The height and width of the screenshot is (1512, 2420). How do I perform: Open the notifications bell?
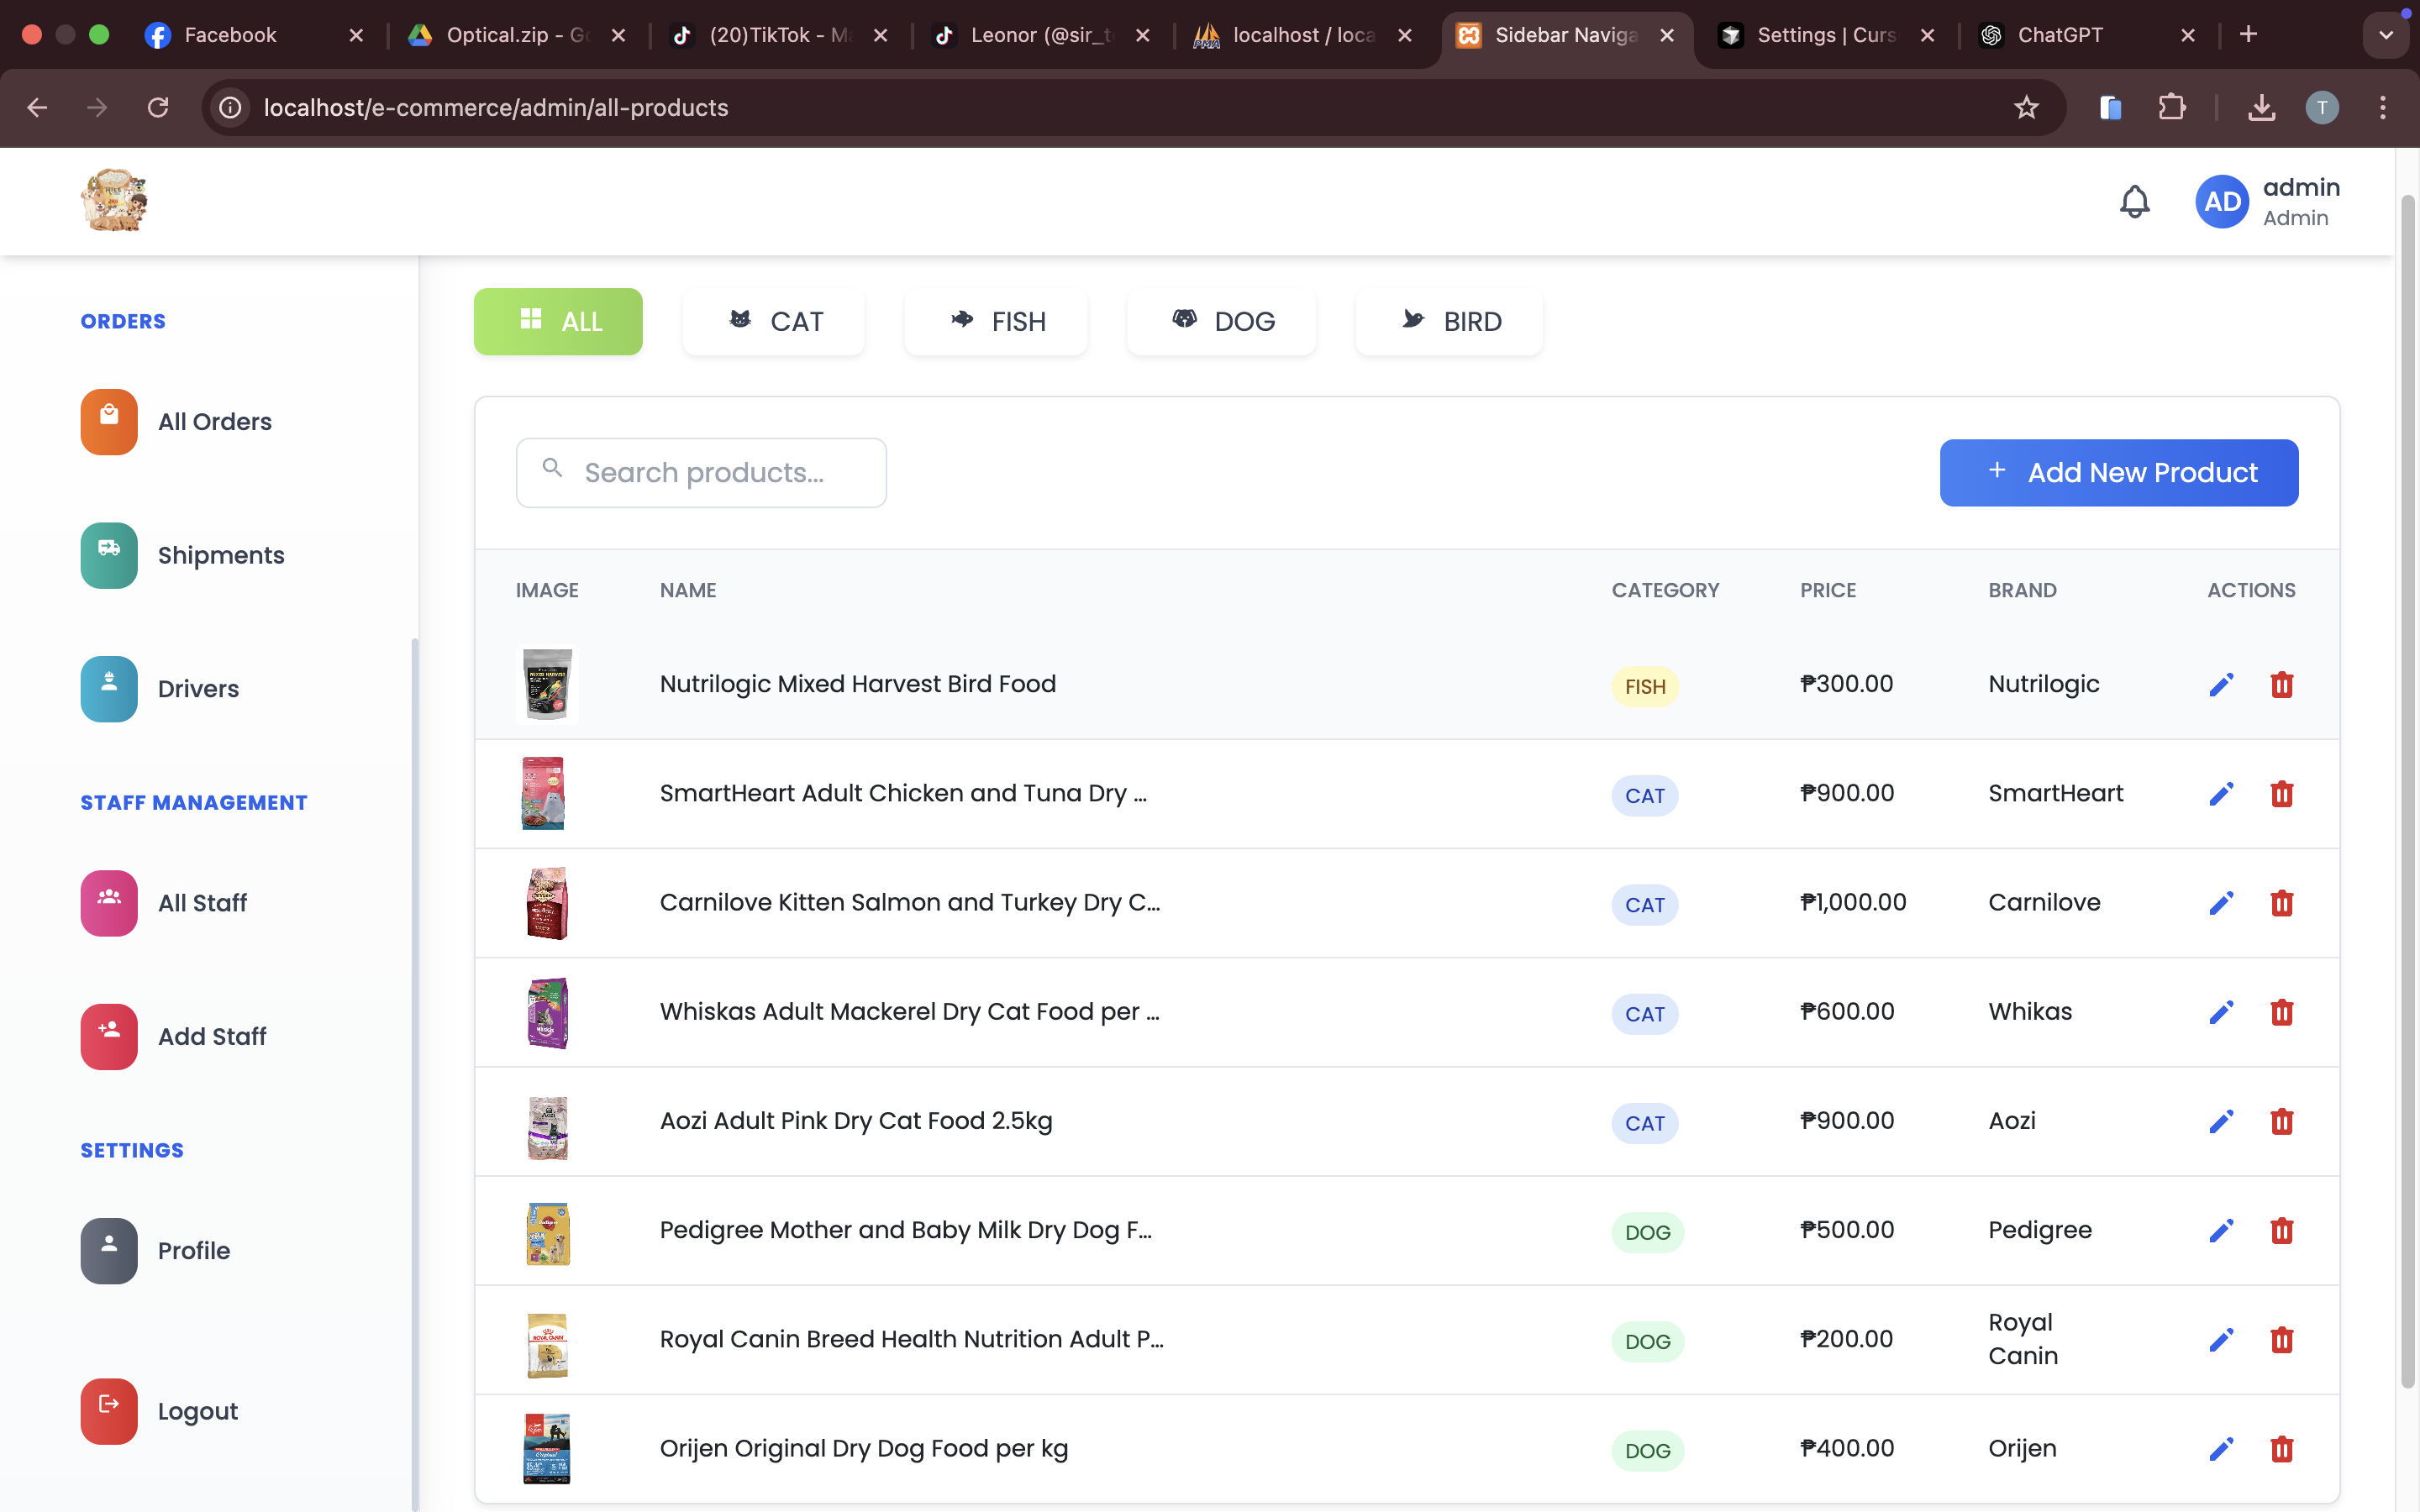coord(2134,202)
